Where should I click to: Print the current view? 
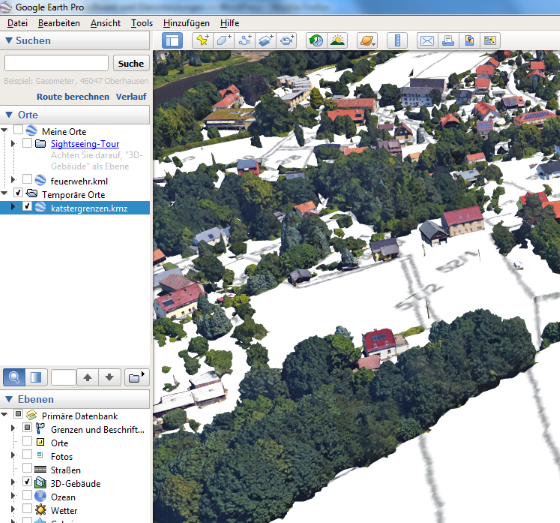(x=448, y=40)
